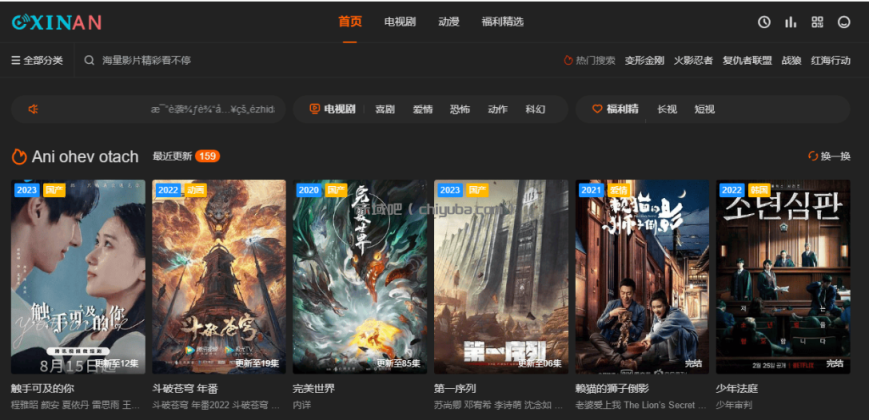Open the 斗破苍穹 年番 poster
Image resolution: width=869 pixels, height=420 pixels.
(x=219, y=276)
